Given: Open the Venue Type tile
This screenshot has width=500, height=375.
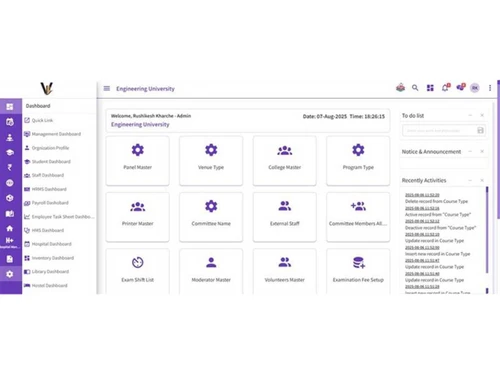Looking at the screenshot, I should (x=211, y=161).
